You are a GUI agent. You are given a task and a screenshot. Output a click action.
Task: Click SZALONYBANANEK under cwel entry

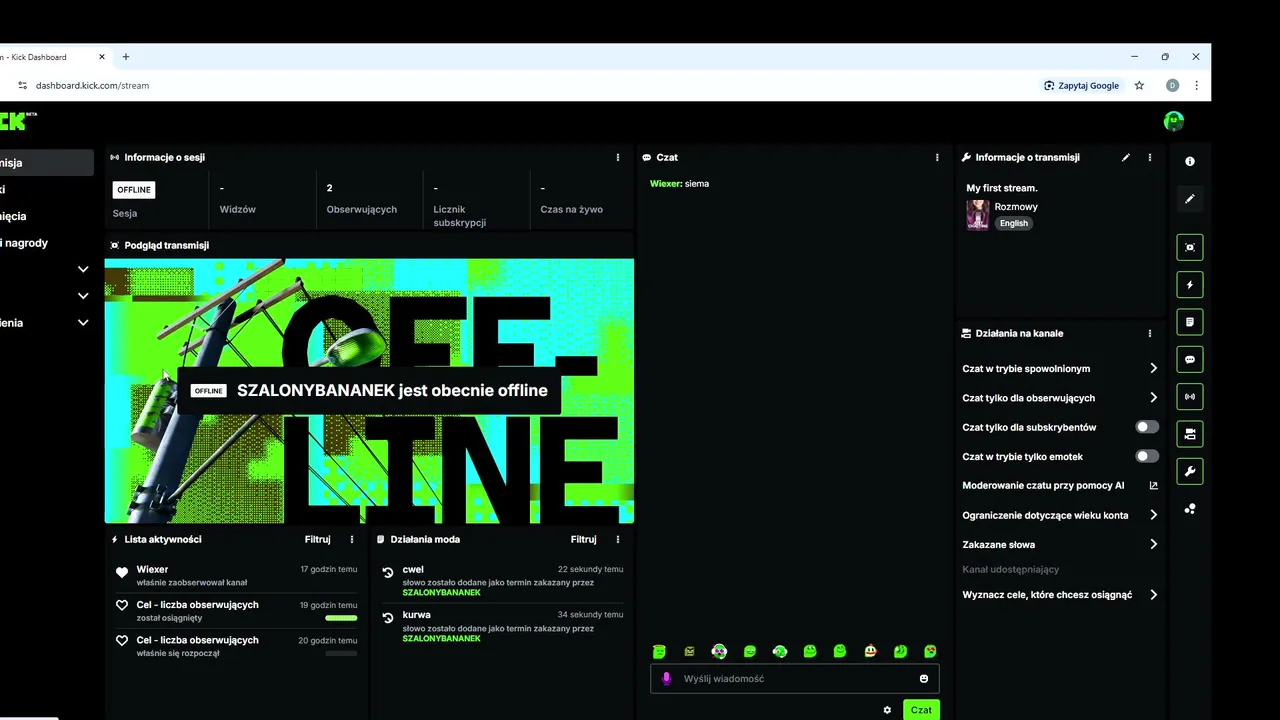point(441,593)
